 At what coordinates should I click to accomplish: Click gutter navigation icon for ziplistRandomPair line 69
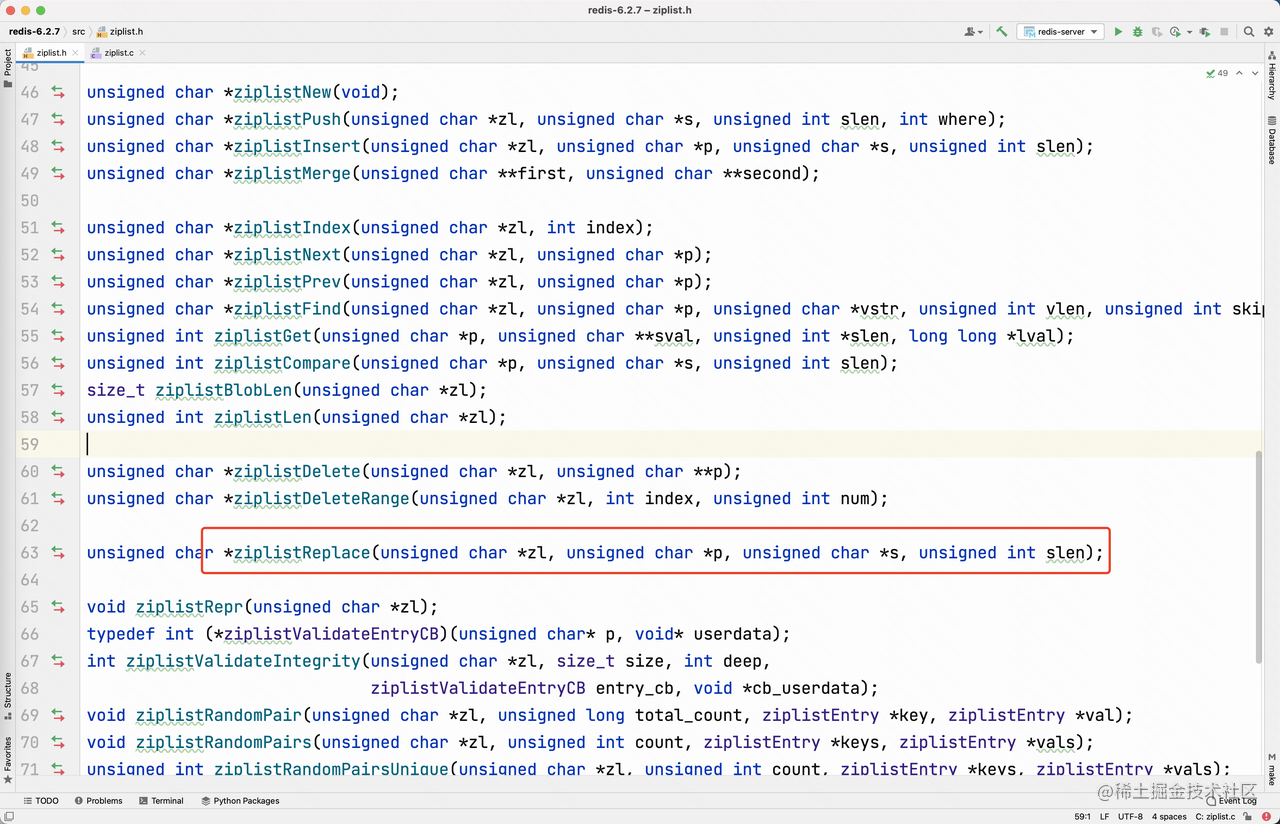coord(58,715)
